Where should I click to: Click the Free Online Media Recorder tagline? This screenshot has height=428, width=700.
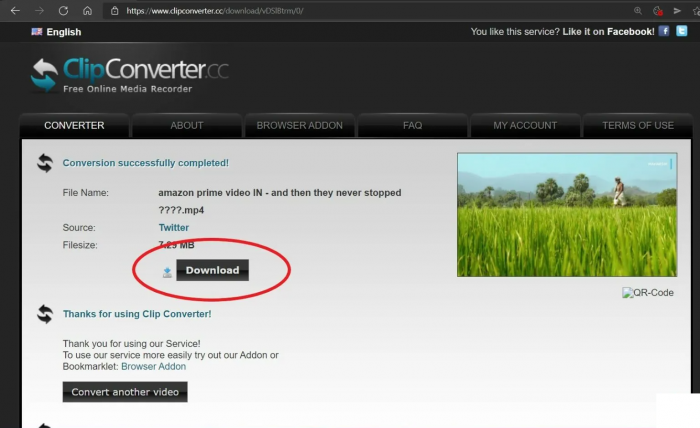pos(128,89)
